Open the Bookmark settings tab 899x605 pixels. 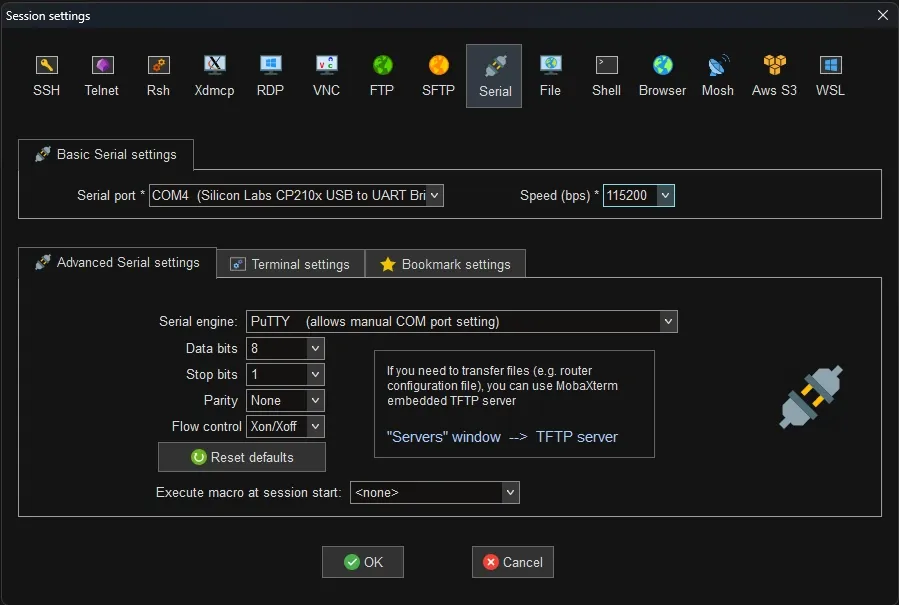[x=445, y=263]
